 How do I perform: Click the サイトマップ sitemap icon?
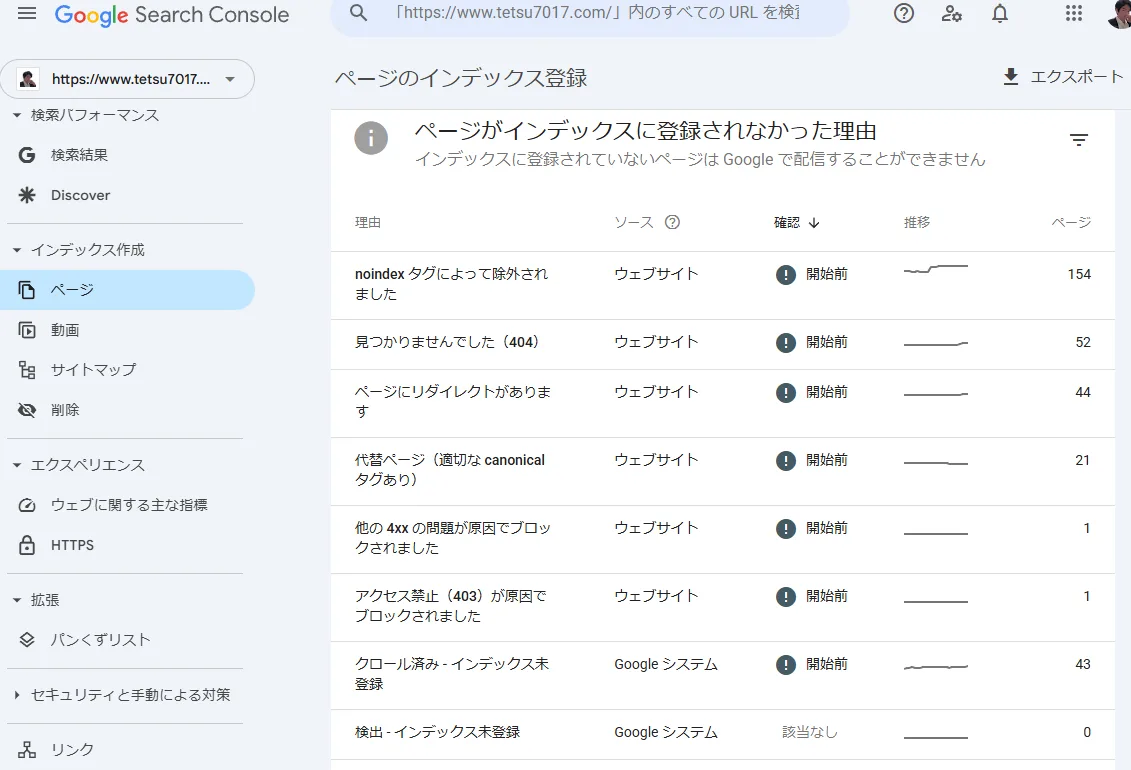point(27,370)
